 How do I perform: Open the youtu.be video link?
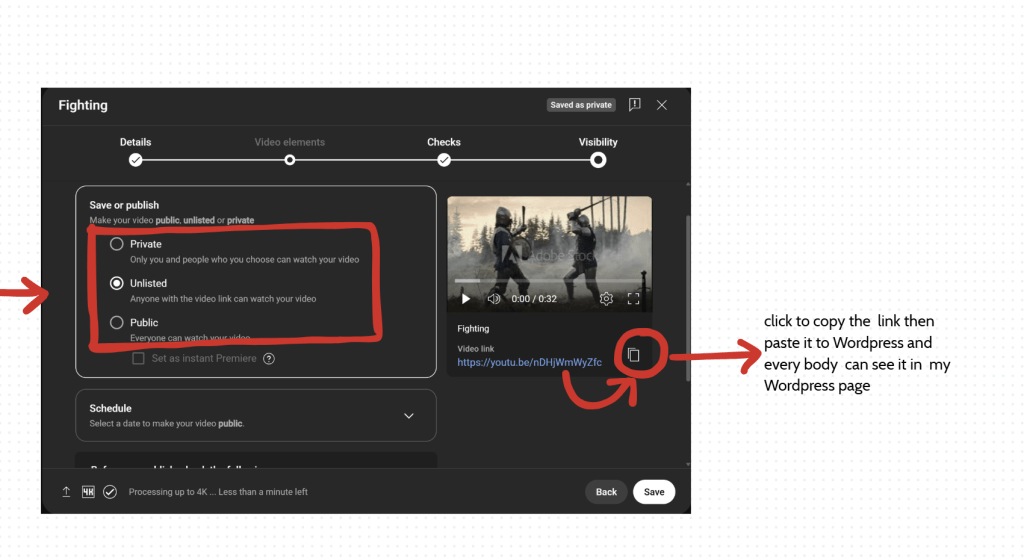coord(529,362)
